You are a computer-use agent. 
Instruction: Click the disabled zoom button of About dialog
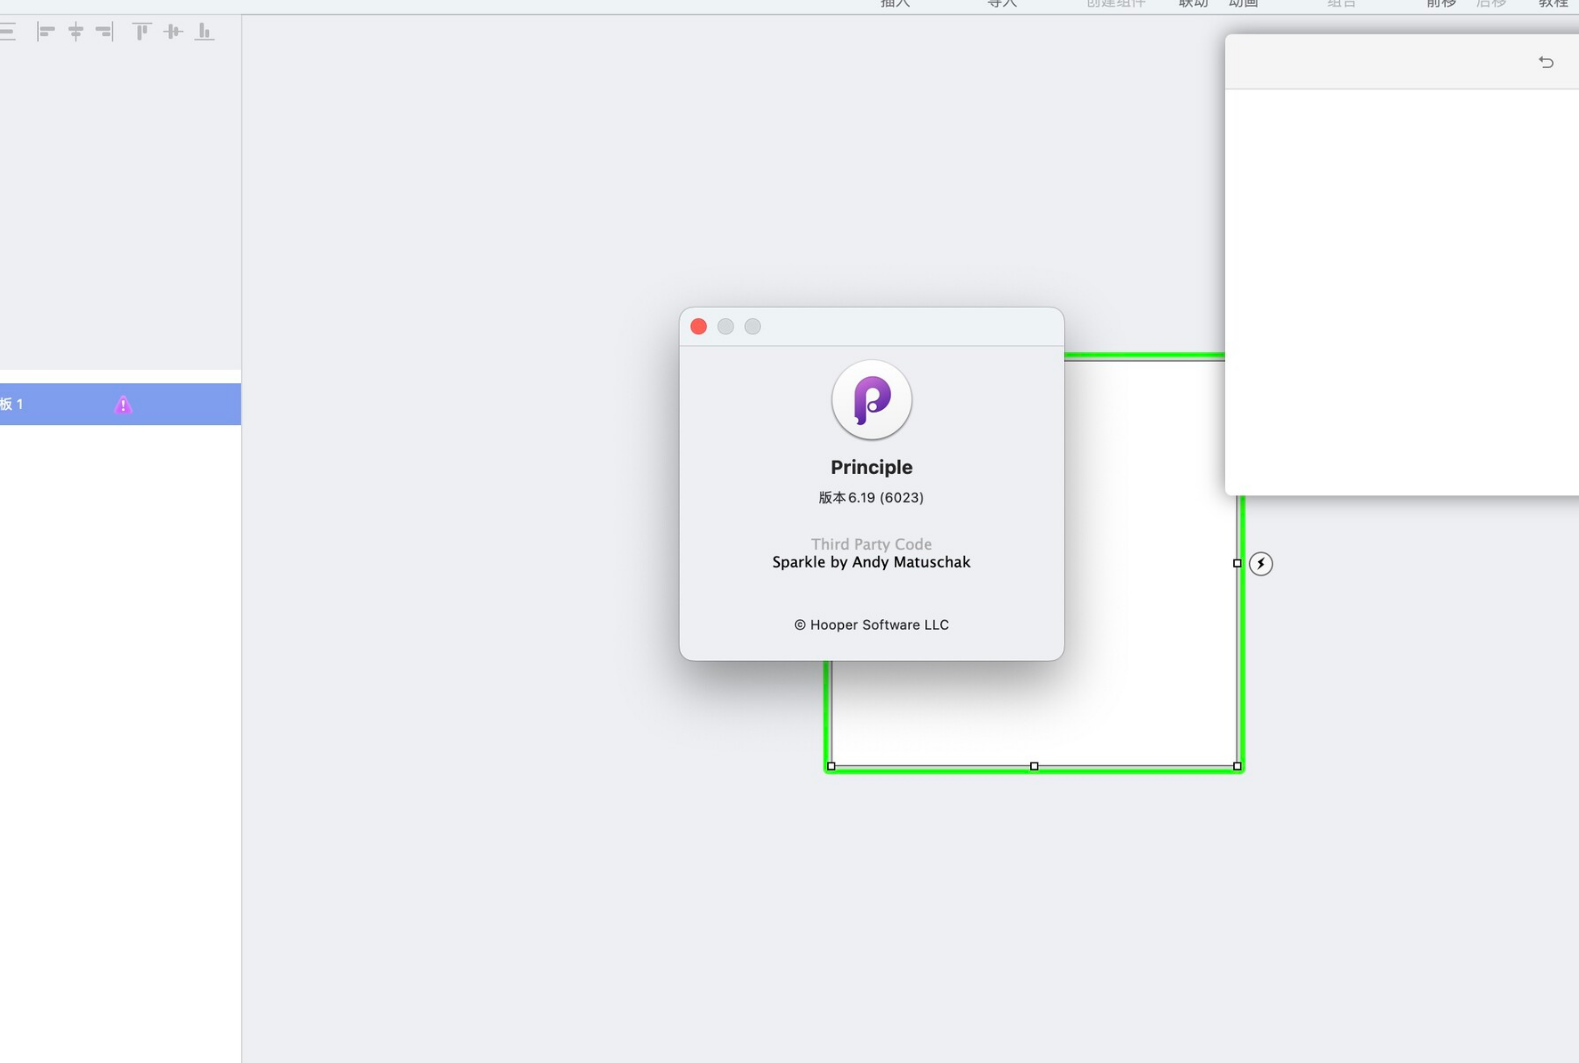point(753,326)
